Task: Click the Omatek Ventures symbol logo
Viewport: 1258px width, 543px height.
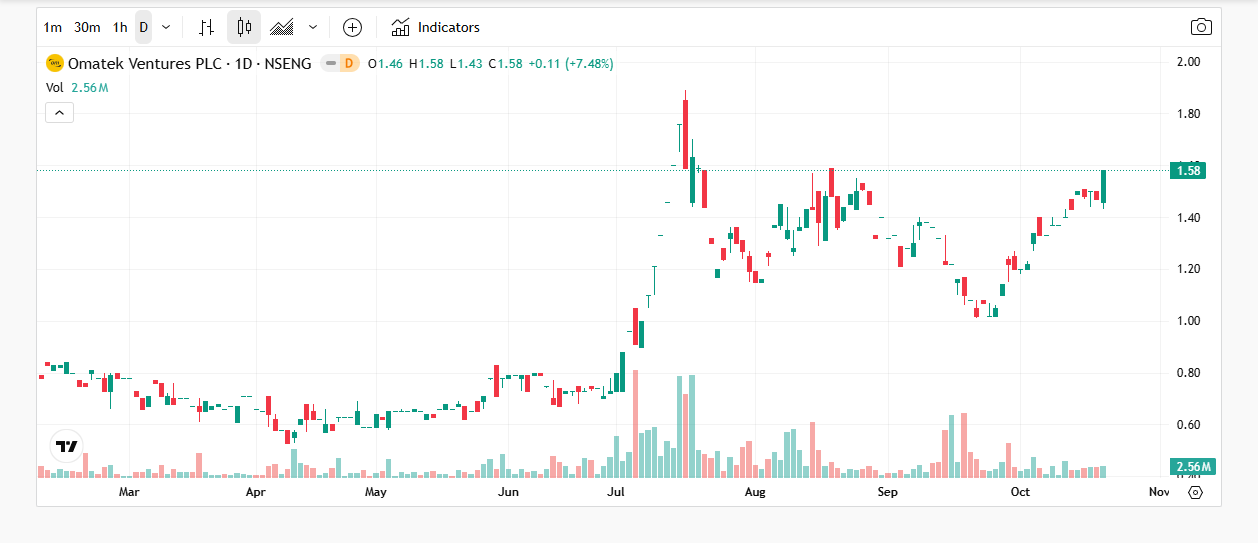Action: tap(55, 63)
